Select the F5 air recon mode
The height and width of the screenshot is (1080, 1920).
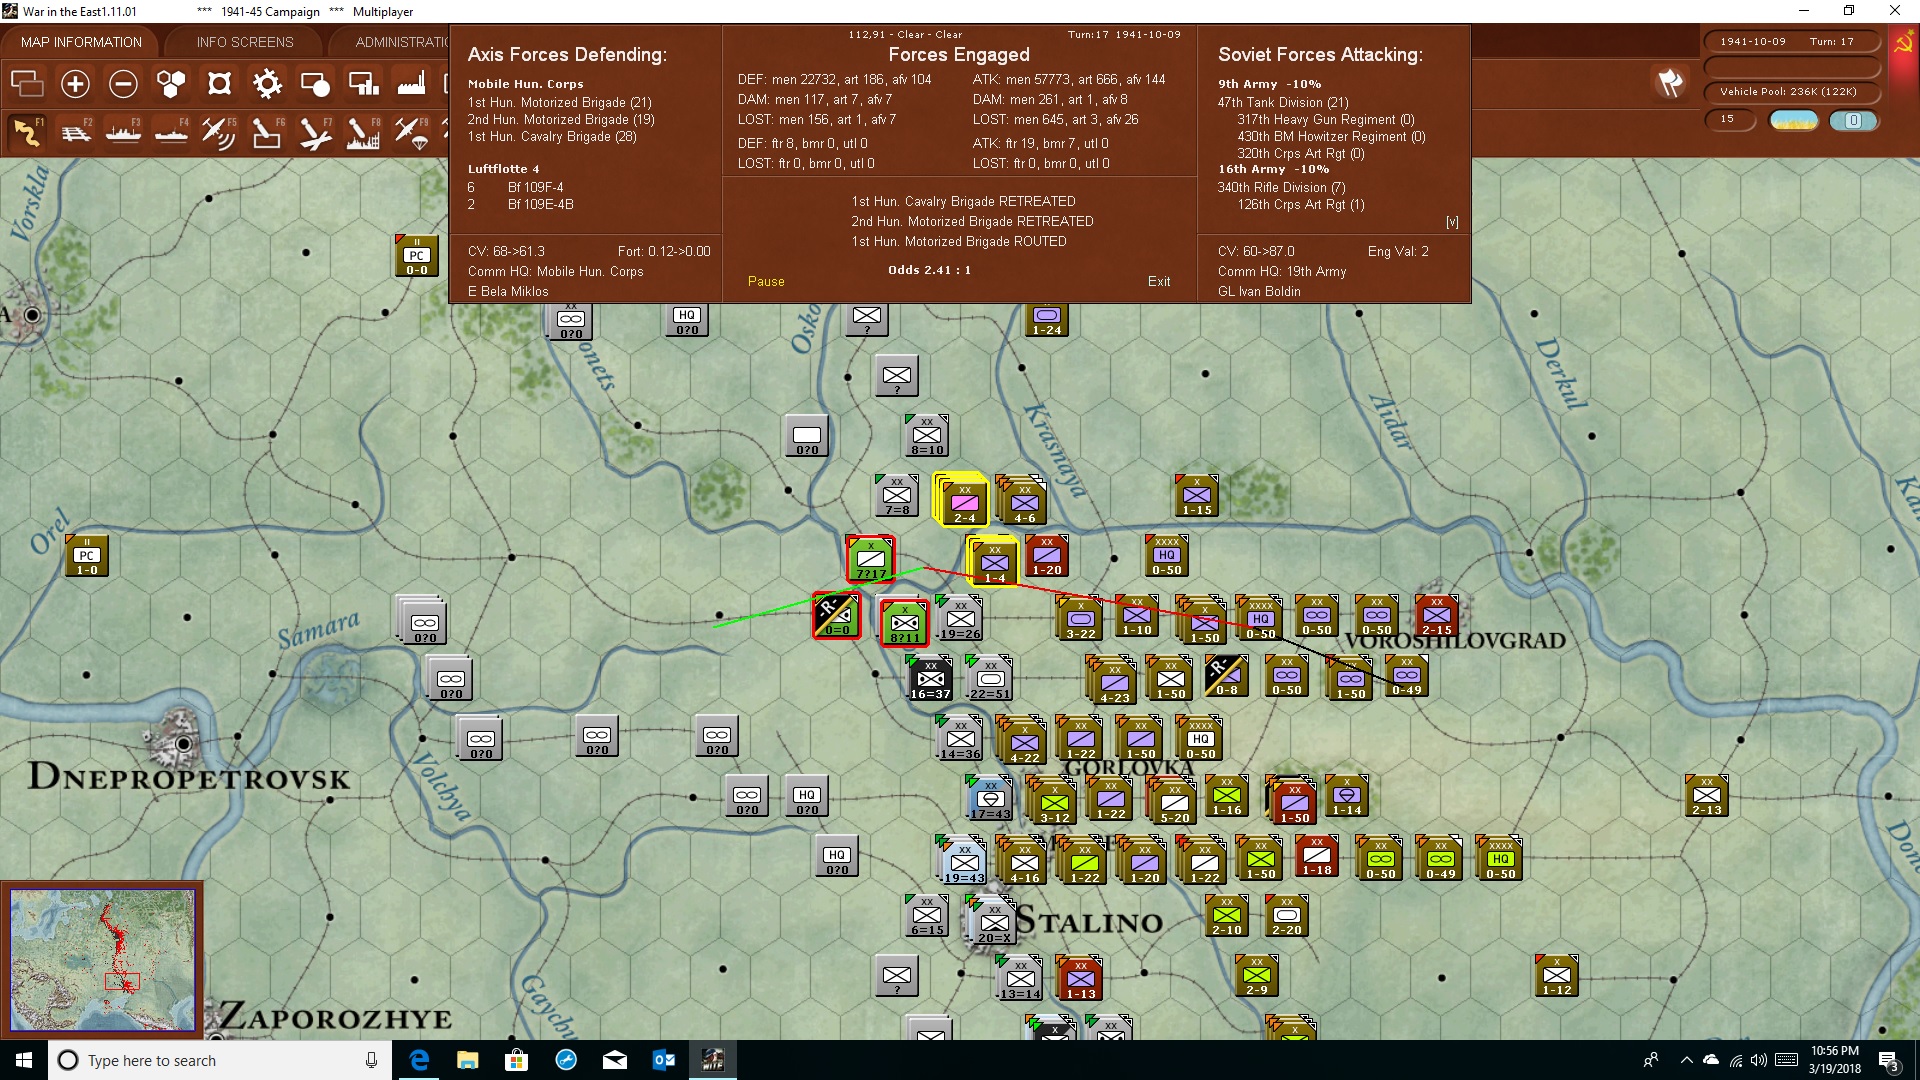[219, 132]
